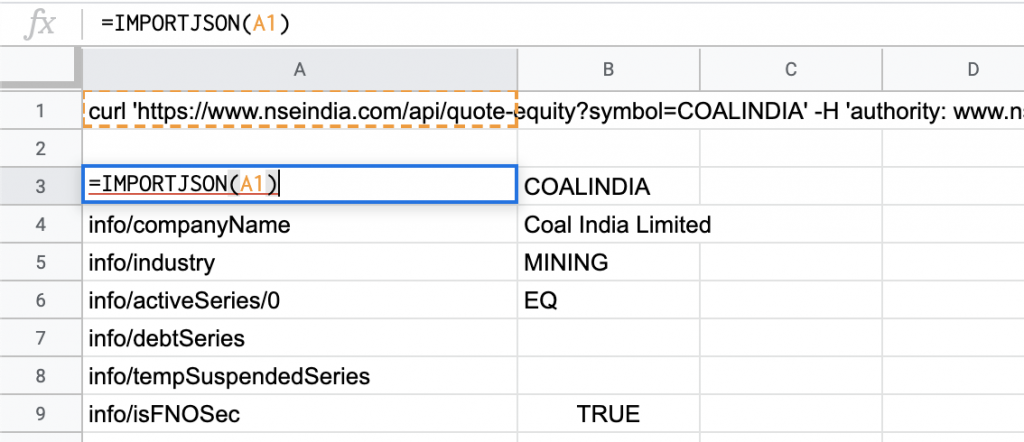This screenshot has width=1024, height=442.
Task: Select row 2 header
Action: click(40, 148)
